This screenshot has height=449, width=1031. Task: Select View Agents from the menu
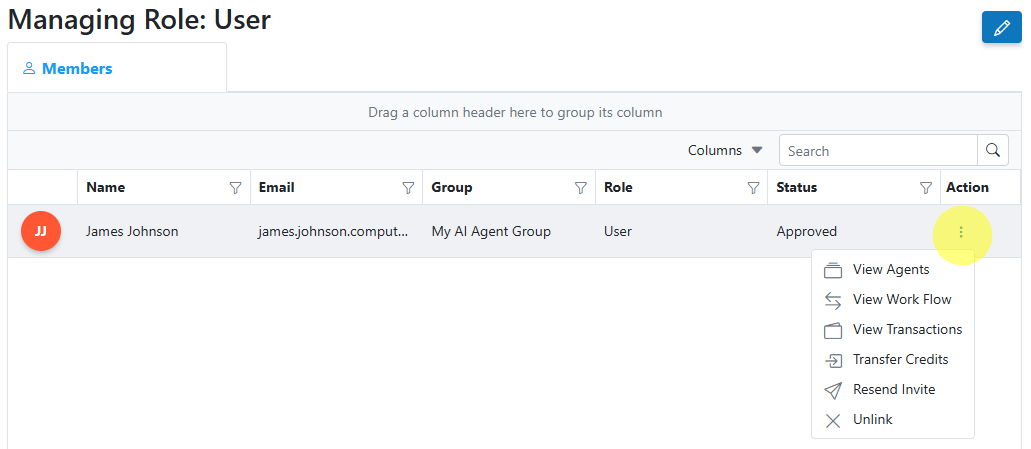892,270
